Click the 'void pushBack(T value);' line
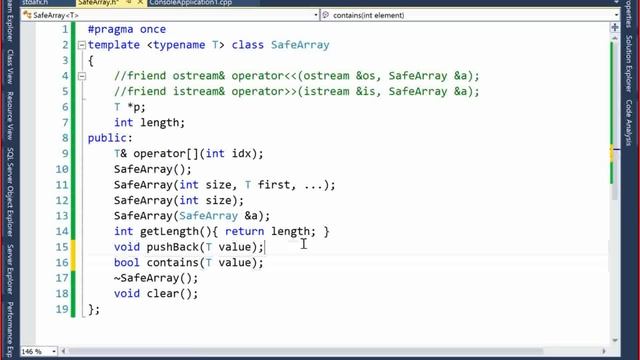This screenshot has width=640, height=360. [x=189, y=247]
